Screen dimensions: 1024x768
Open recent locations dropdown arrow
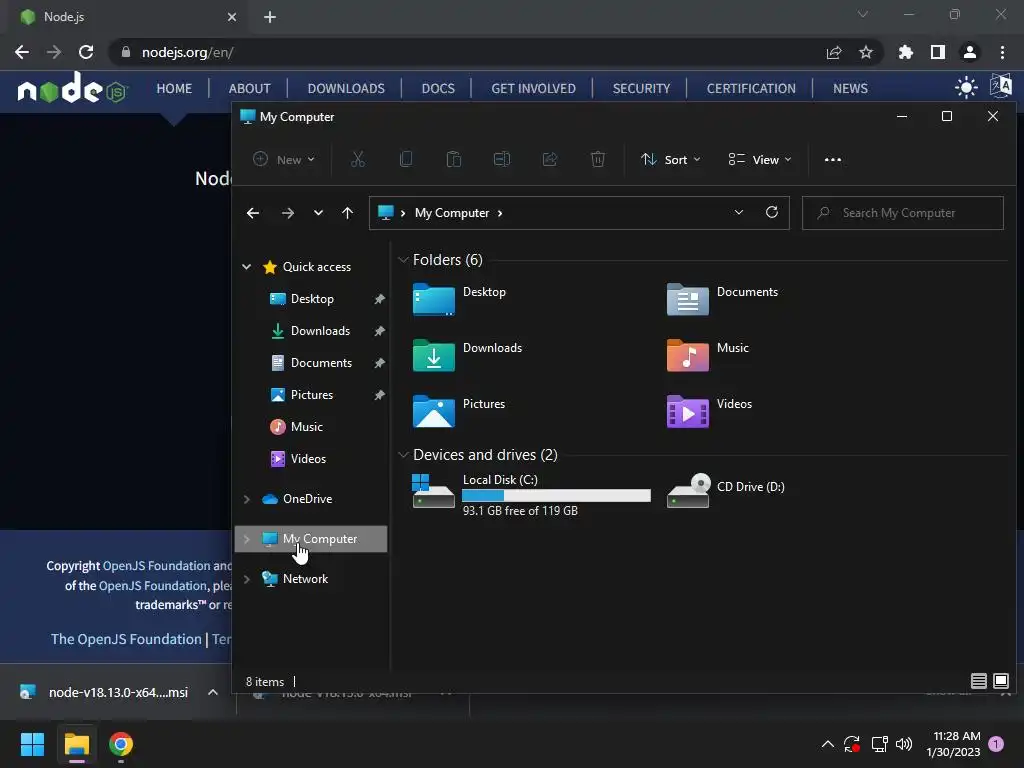(x=318, y=213)
